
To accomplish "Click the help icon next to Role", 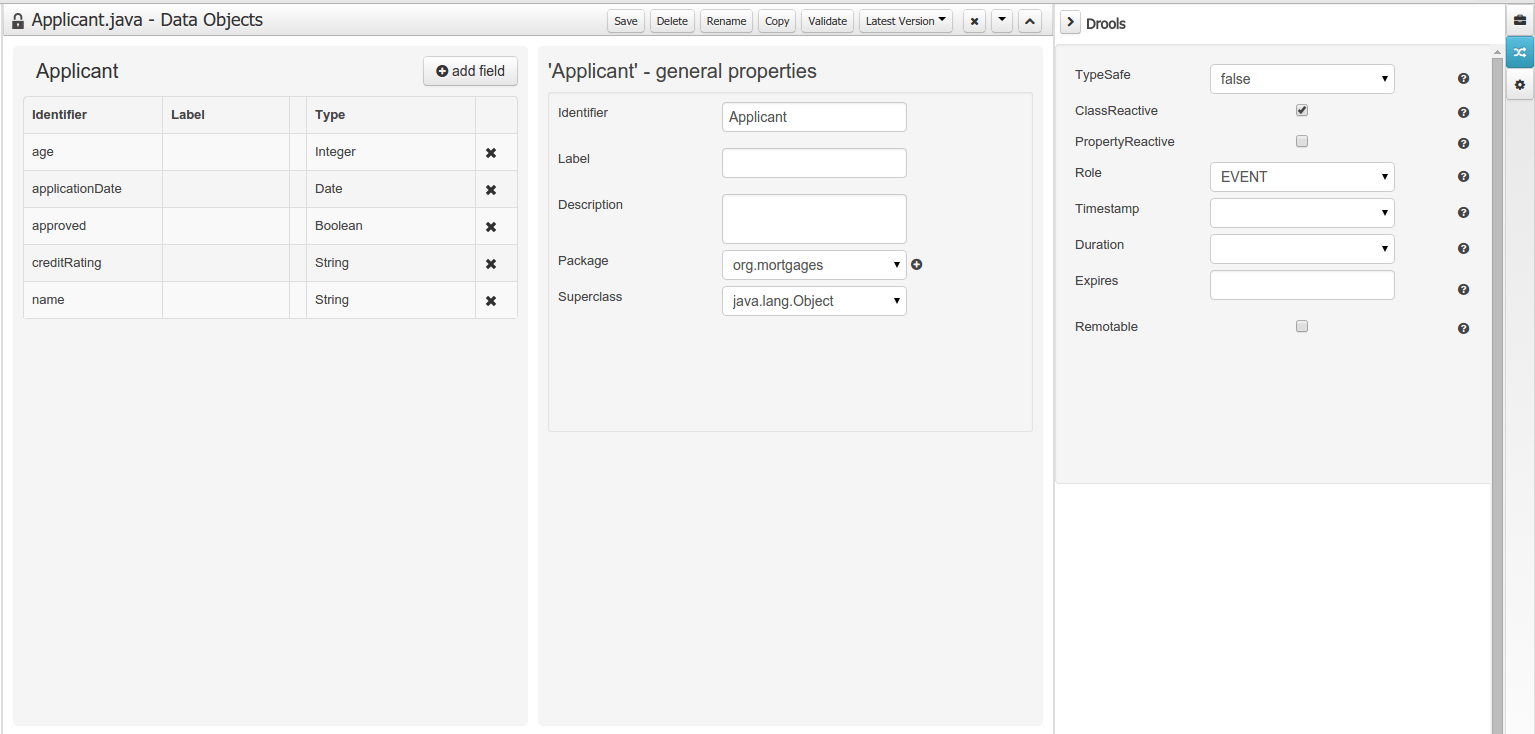I will coord(1463,176).
